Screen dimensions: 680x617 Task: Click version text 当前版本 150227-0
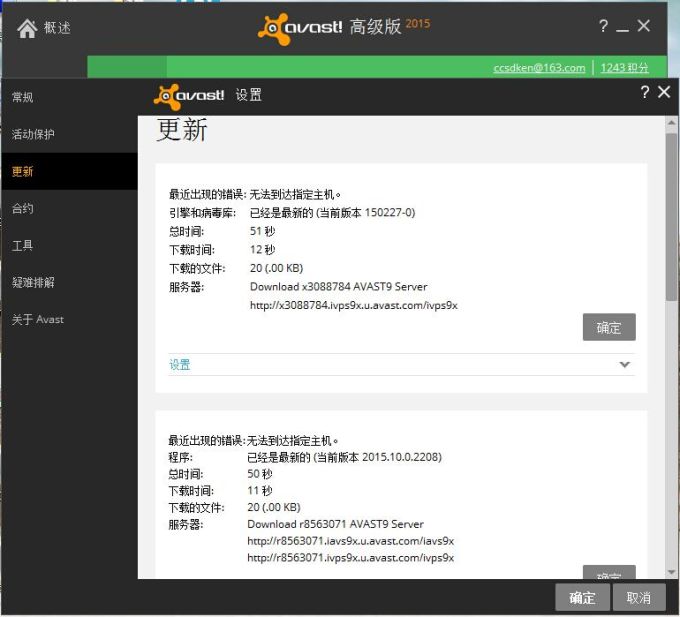(366, 212)
